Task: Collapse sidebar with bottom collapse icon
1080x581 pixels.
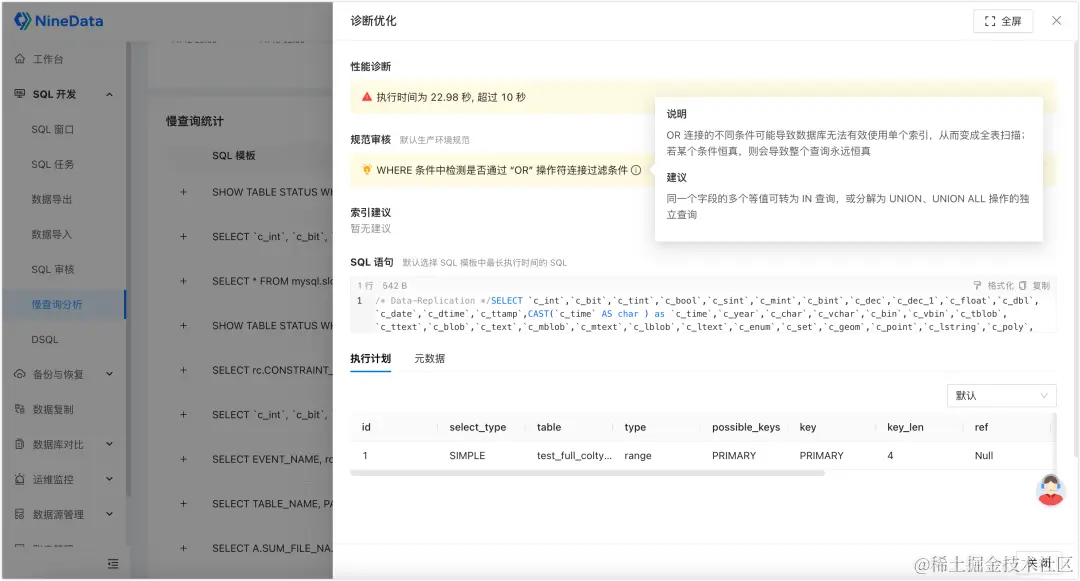Action: point(113,563)
